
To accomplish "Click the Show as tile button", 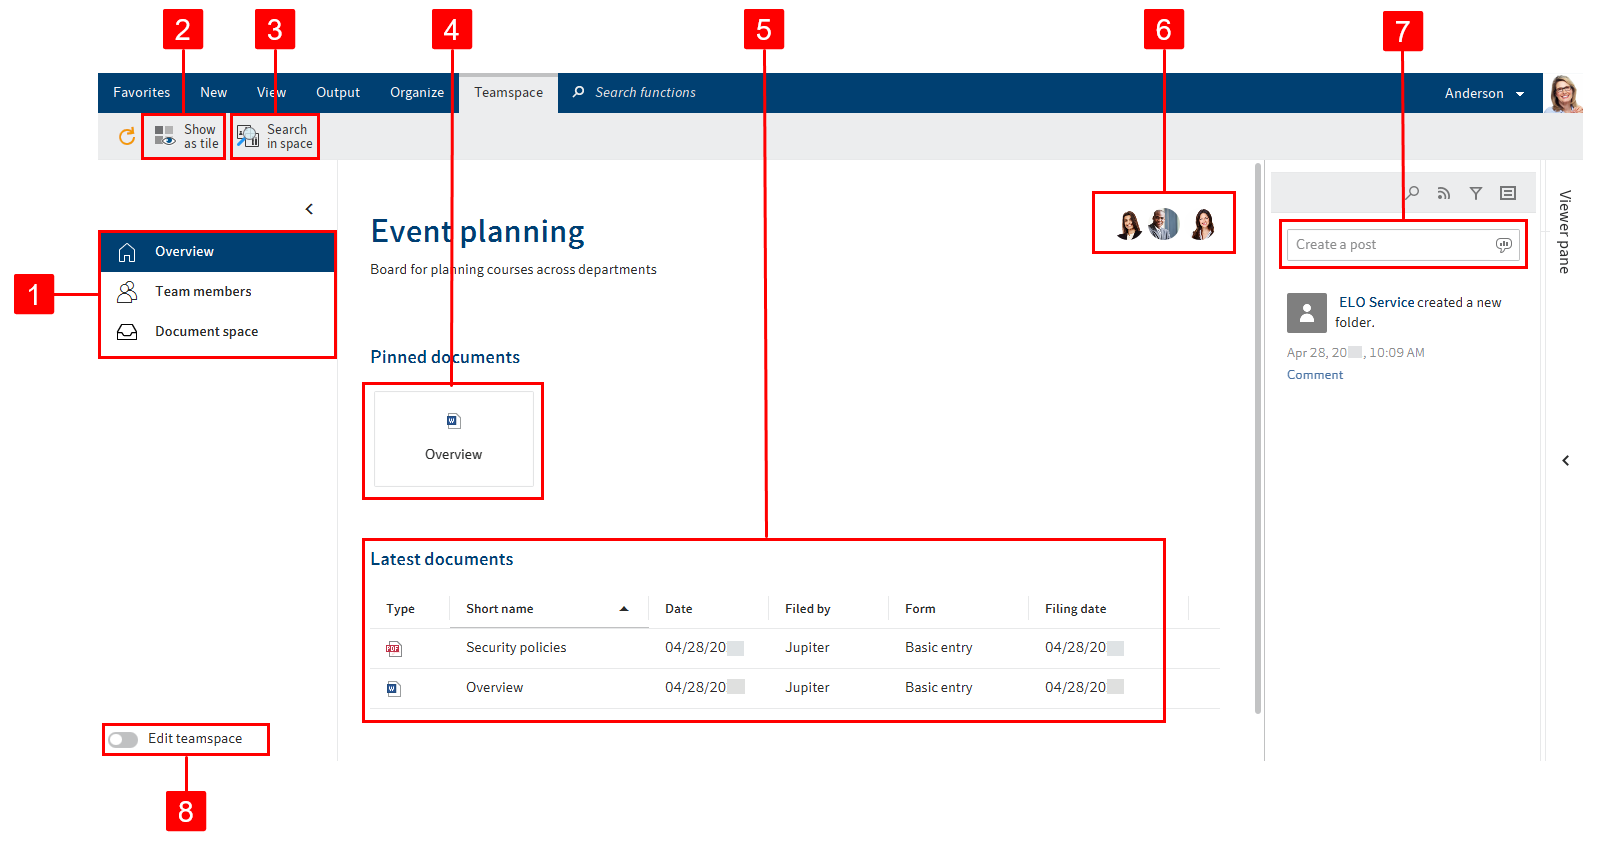I will 185,137.
